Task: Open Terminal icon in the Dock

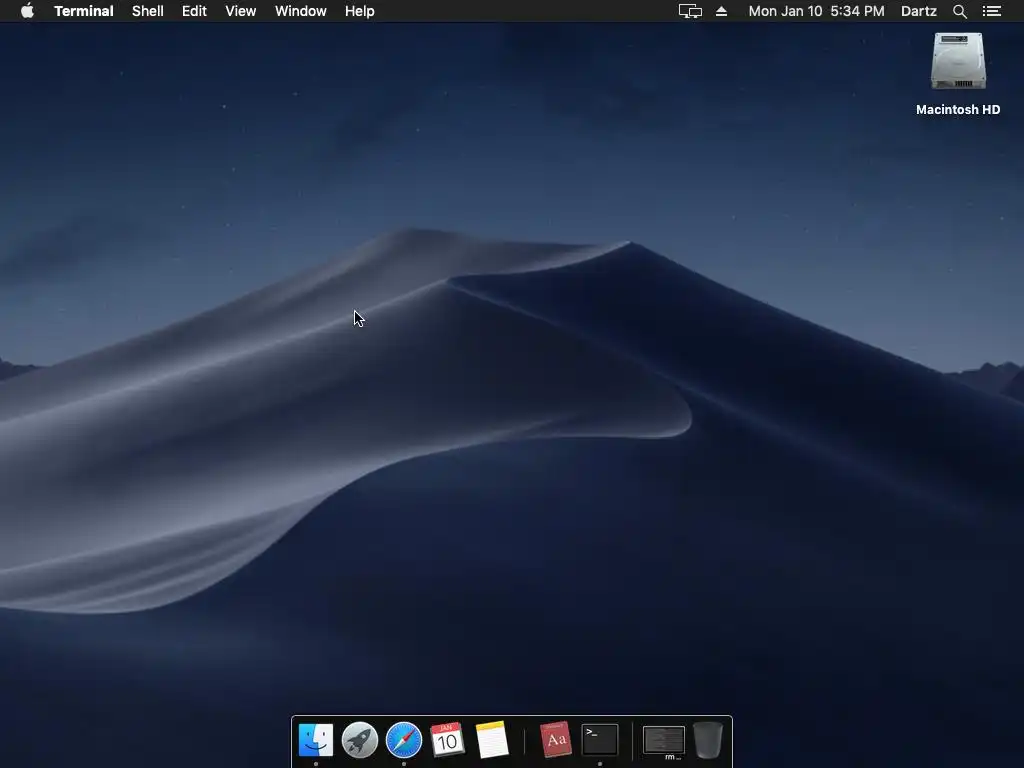Action: point(600,740)
